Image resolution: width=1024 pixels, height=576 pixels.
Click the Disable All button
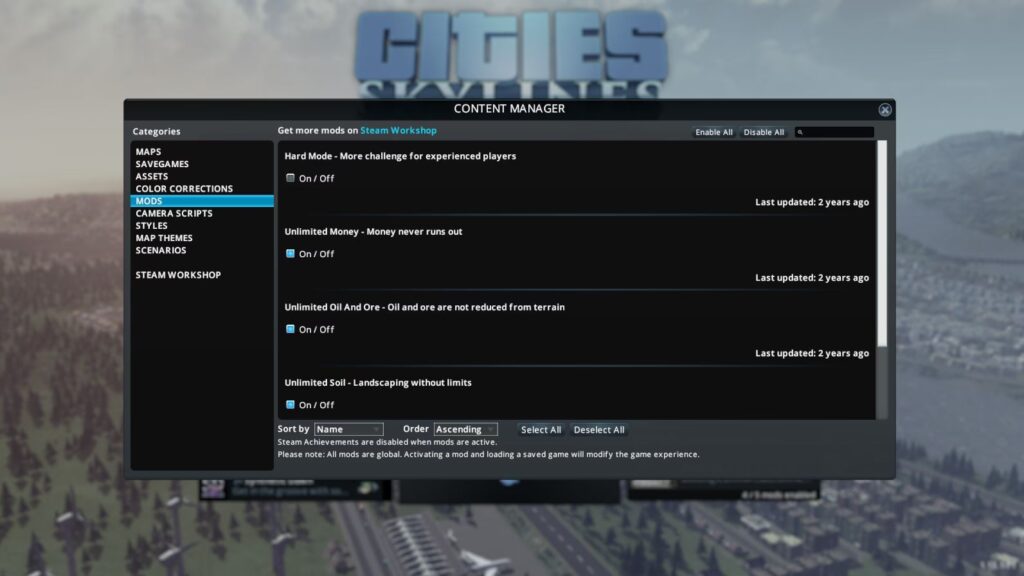[763, 132]
